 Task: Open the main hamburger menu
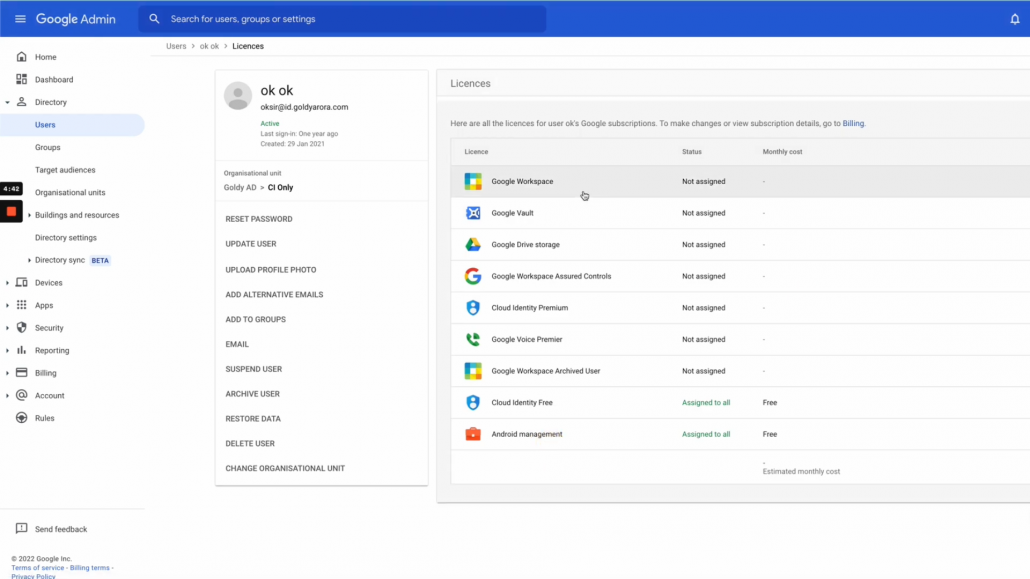coord(20,19)
